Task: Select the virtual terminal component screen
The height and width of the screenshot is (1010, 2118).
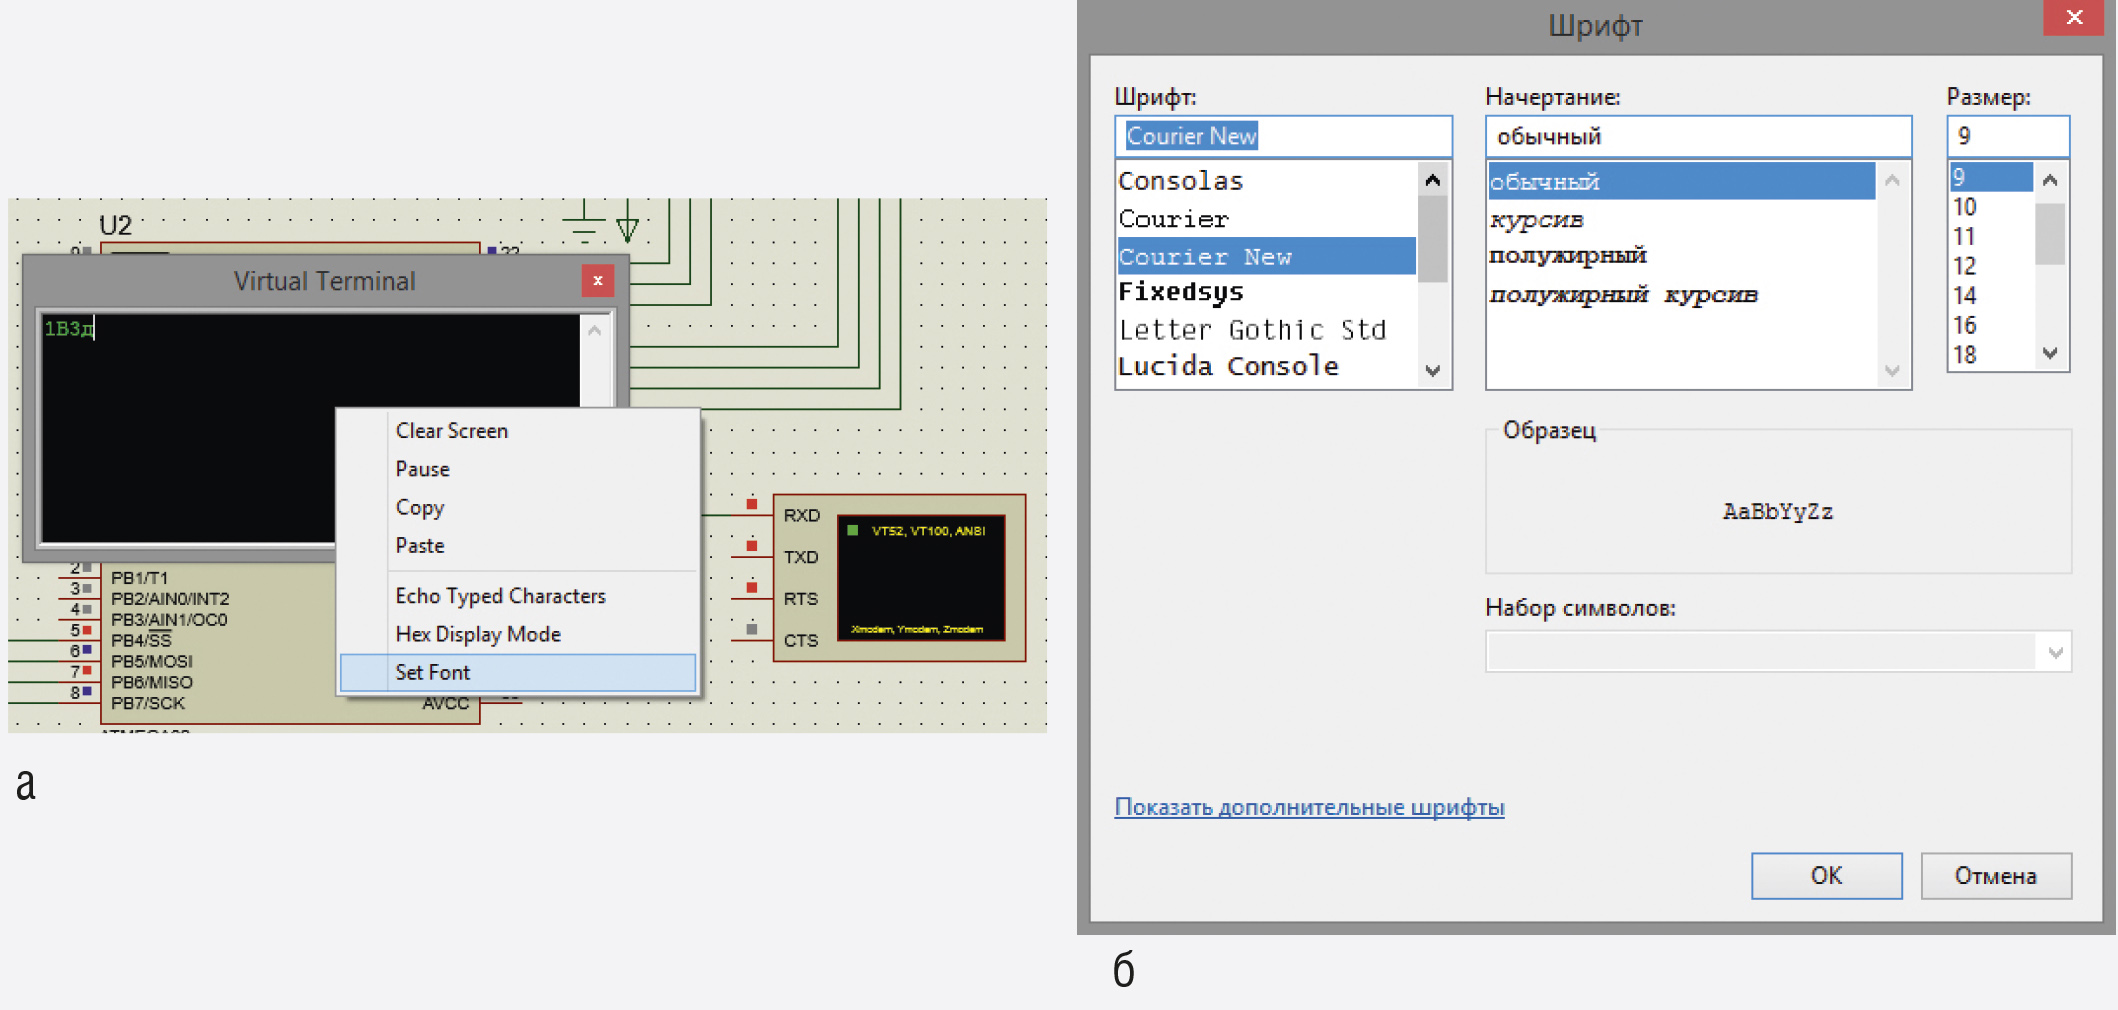Action: point(921,579)
